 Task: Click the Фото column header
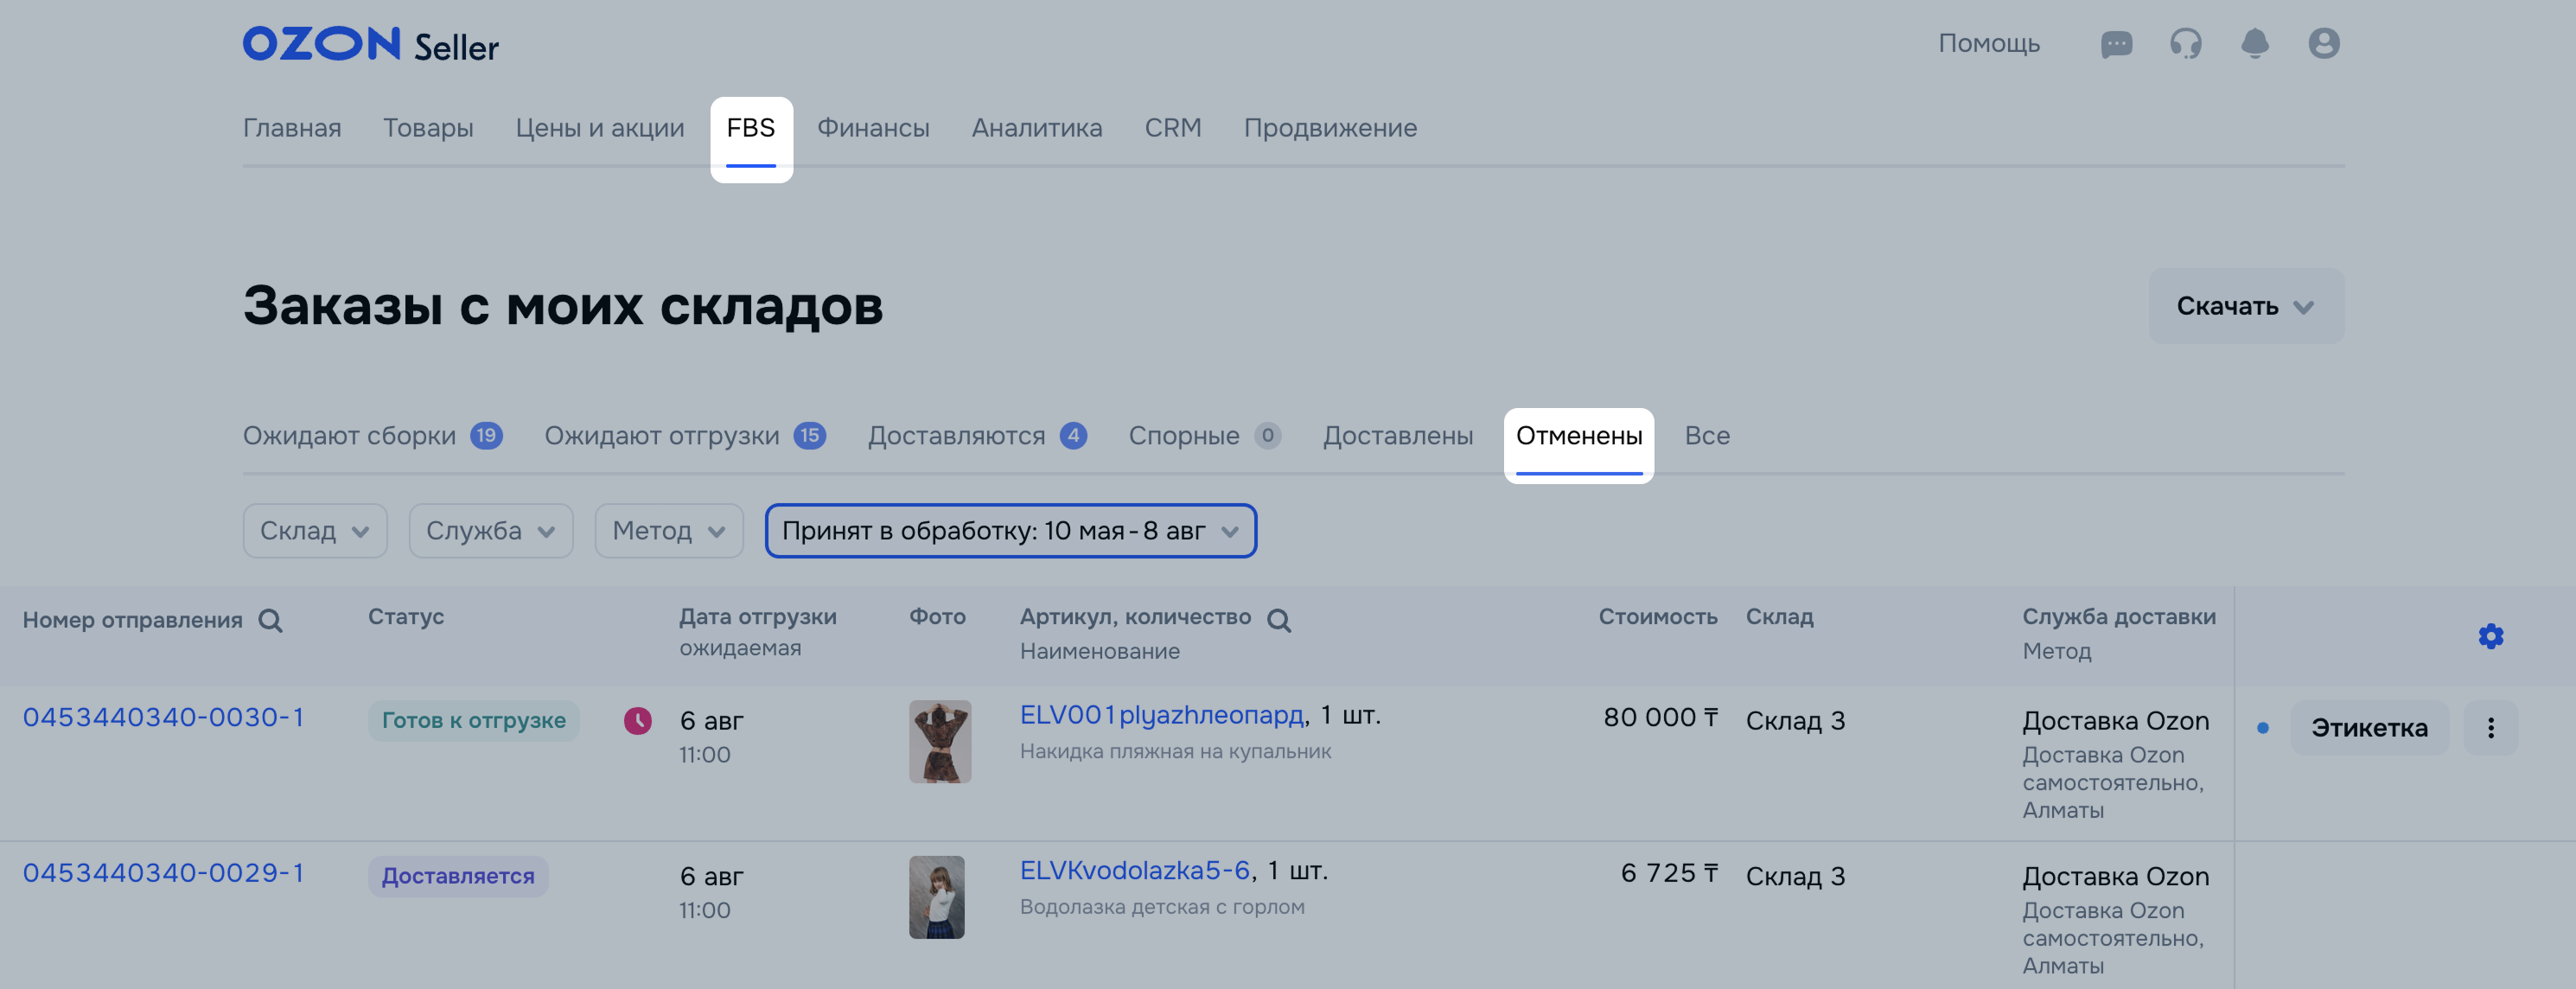pyautogui.click(x=937, y=617)
